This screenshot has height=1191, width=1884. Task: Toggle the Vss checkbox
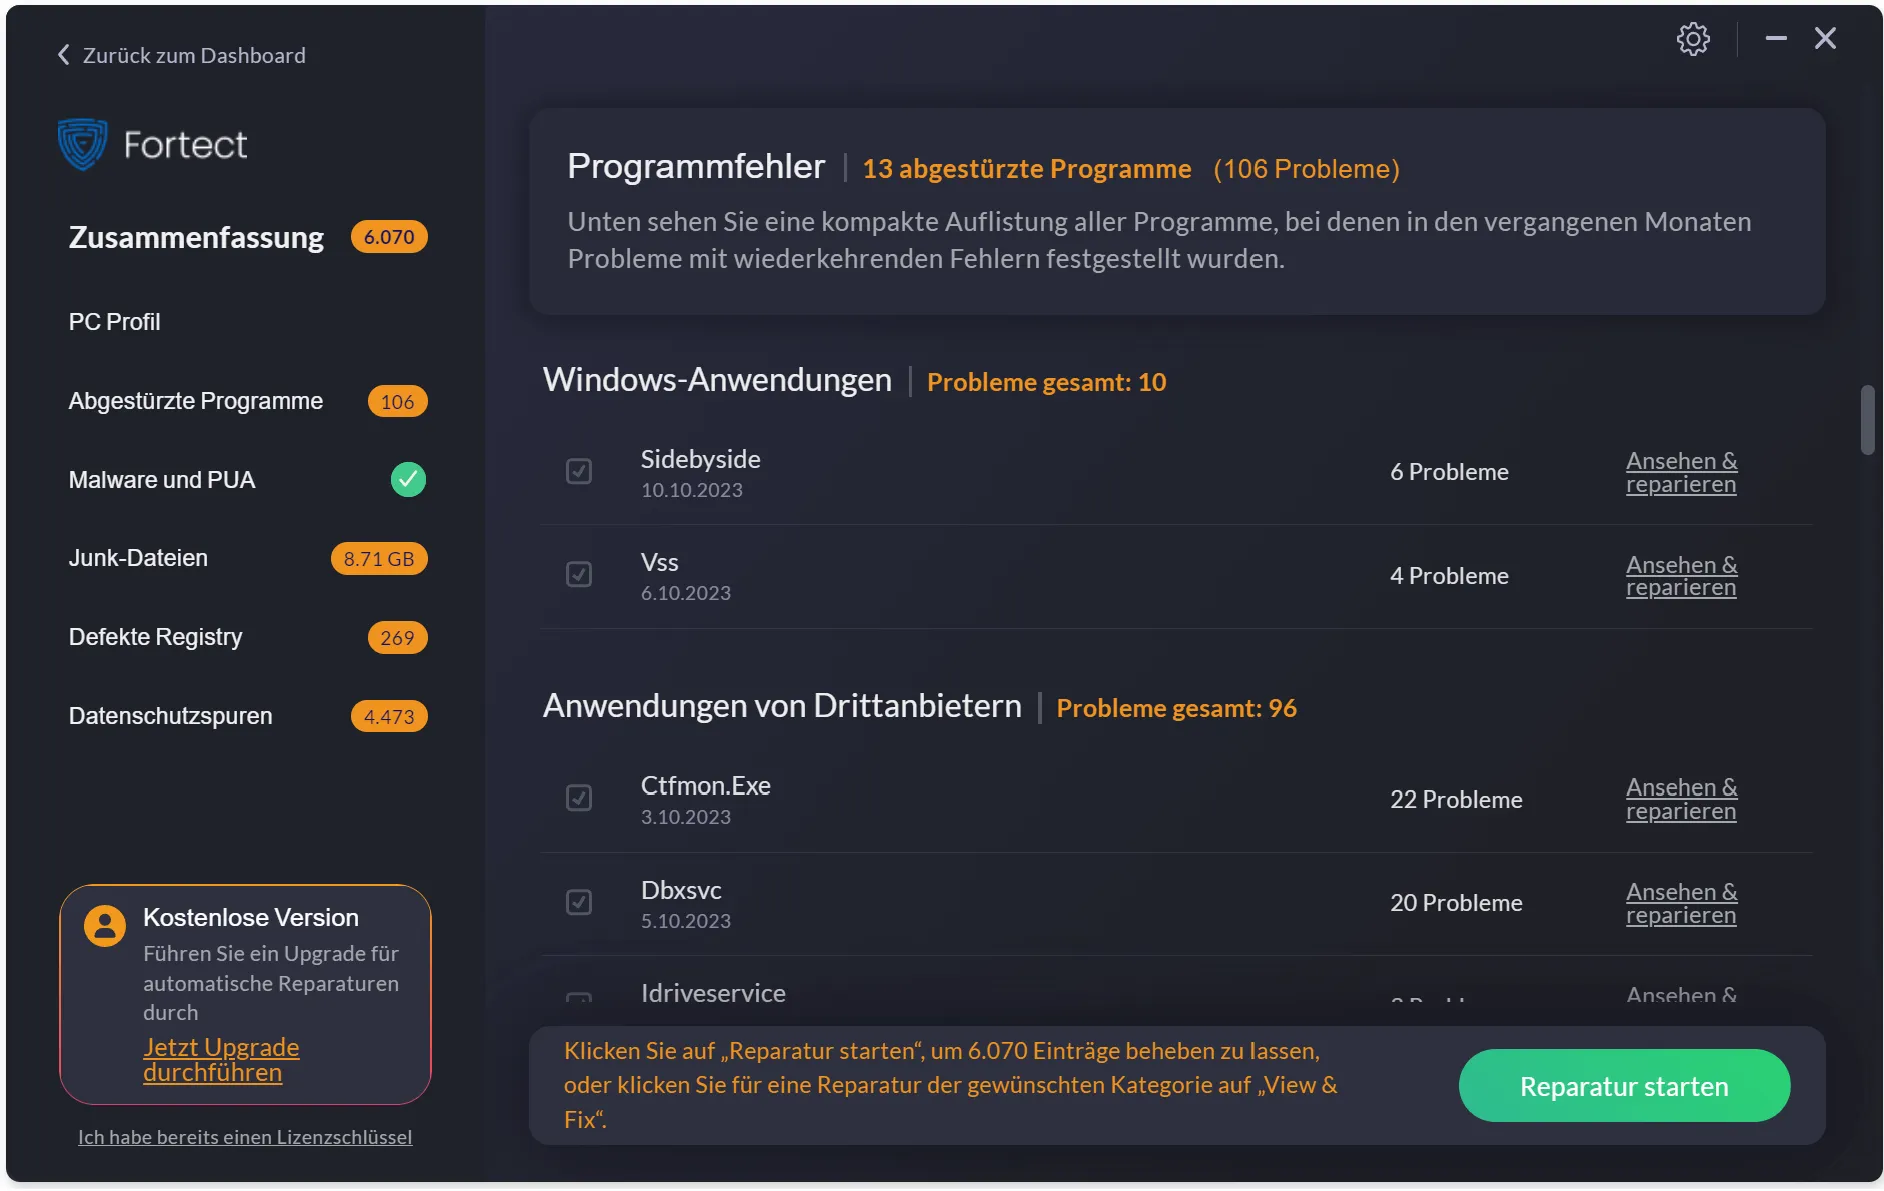579,575
